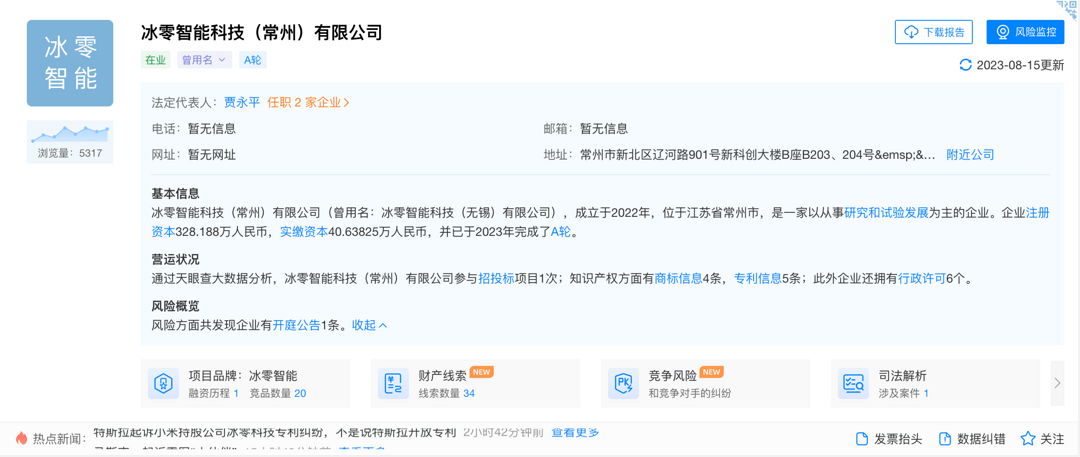Click the company title 冰零智能科技（常州）有限公司
The height and width of the screenshot is (457, 1080).
(261, 32)
